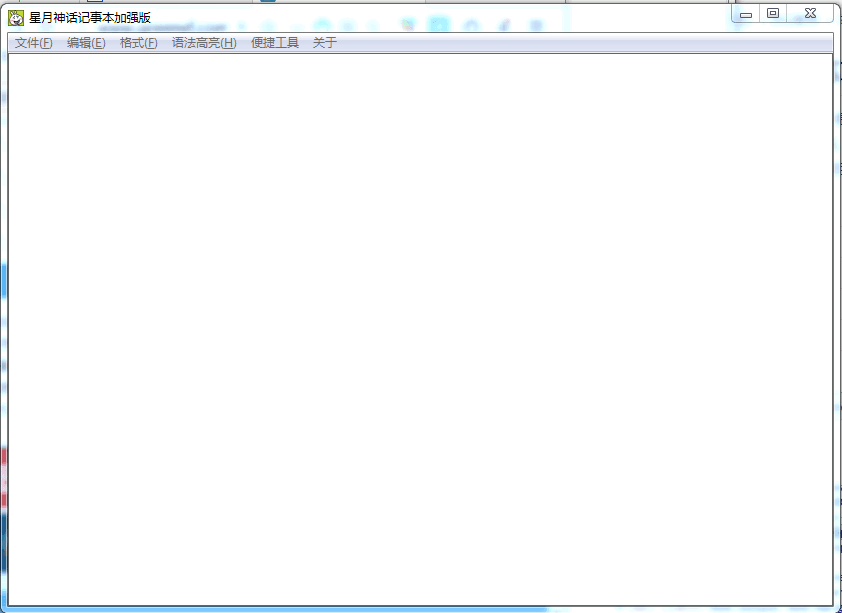Open the 文件(F) menu
Screen dimensions: 842x613
click(33, 43)
